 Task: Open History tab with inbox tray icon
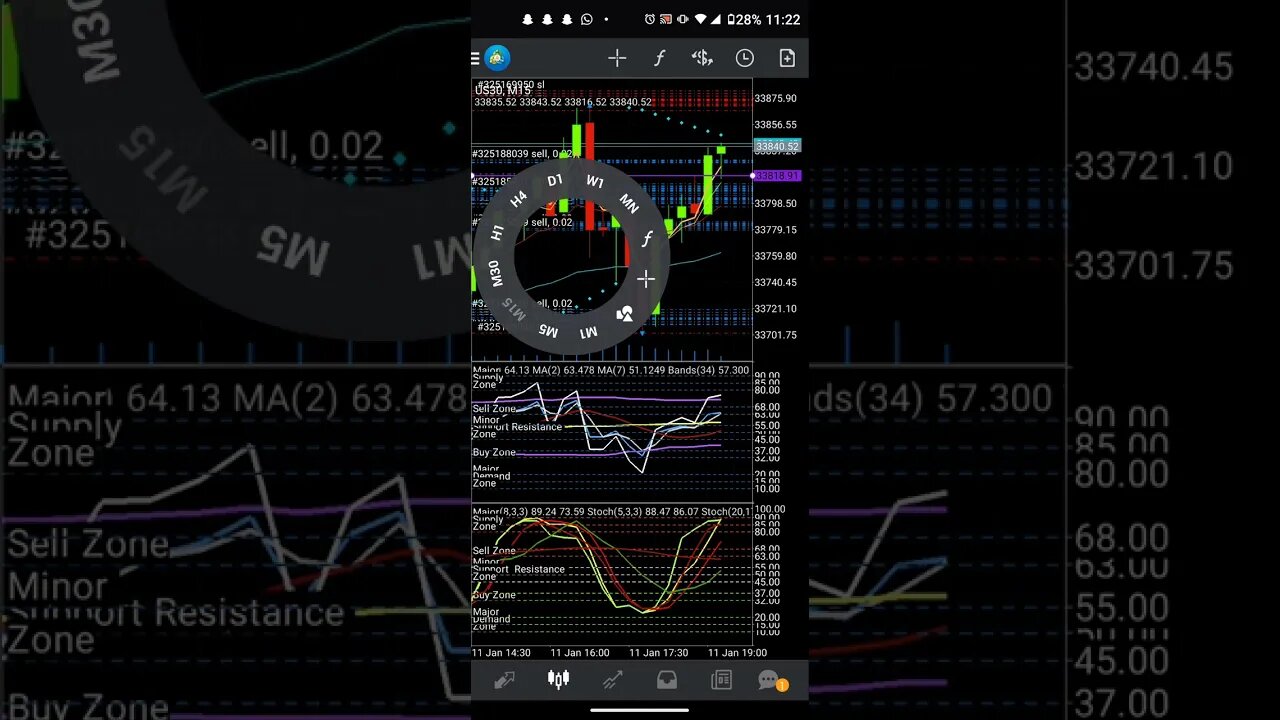pyautogui.click(x=666, y=680)
